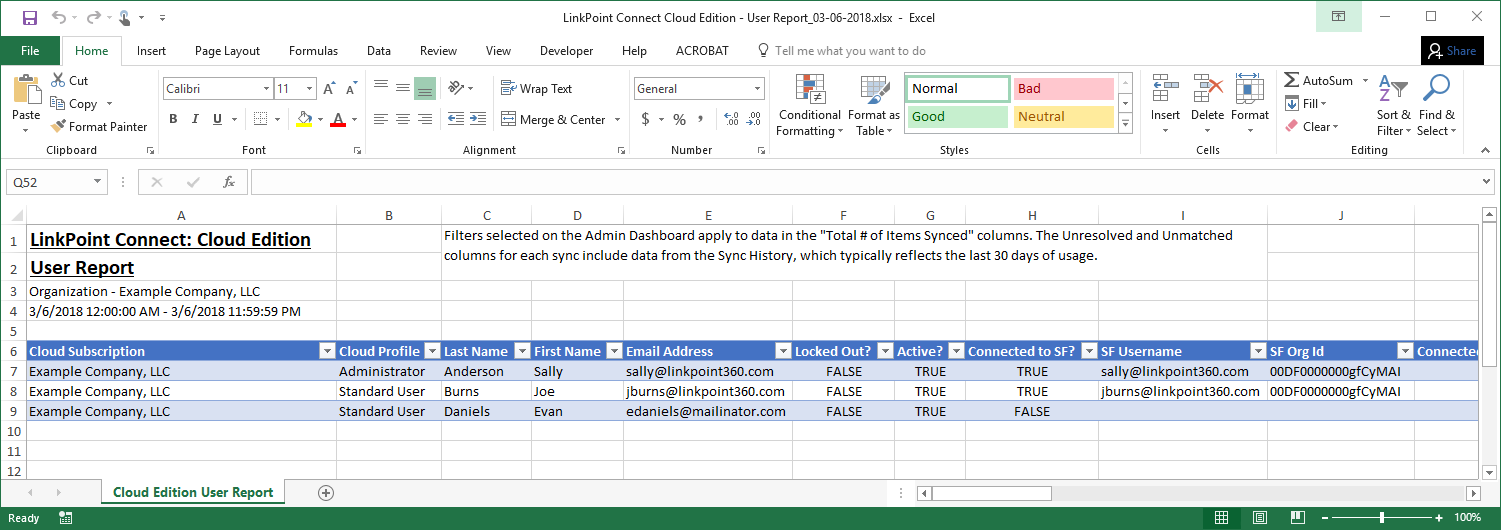Open the Email Address column filter dropdown
The image size is (1501, 530).
click(782, 351)
